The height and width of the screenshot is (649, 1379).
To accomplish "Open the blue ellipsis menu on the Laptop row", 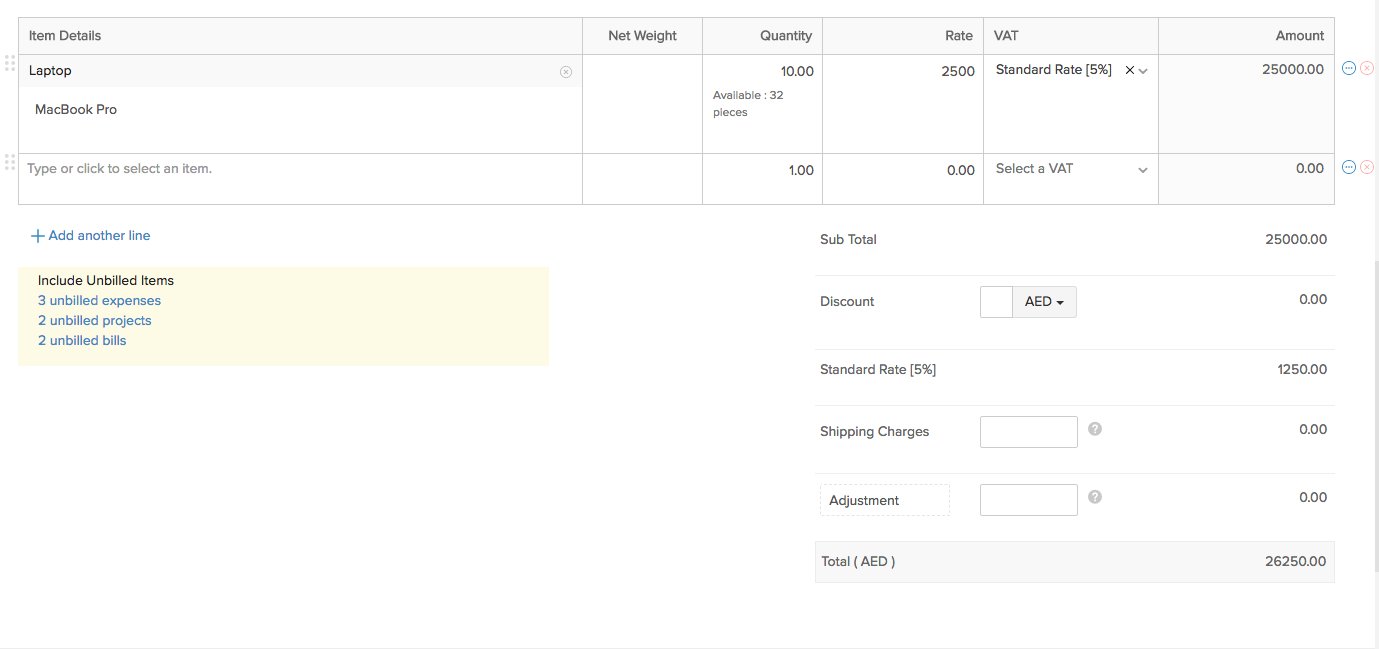I will (x=1348, y=68).
